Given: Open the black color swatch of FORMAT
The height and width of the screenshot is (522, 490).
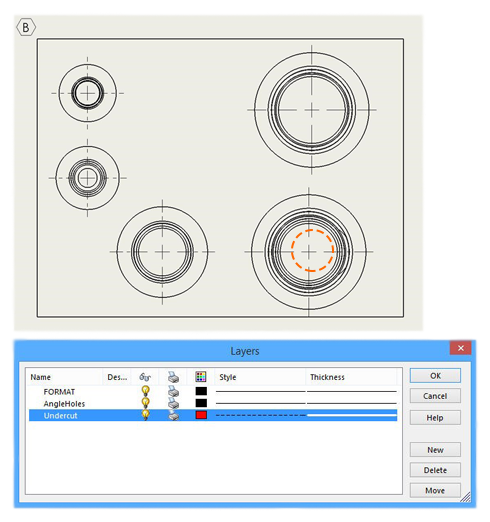Looking at the screenshot, I should coord(201,391).
